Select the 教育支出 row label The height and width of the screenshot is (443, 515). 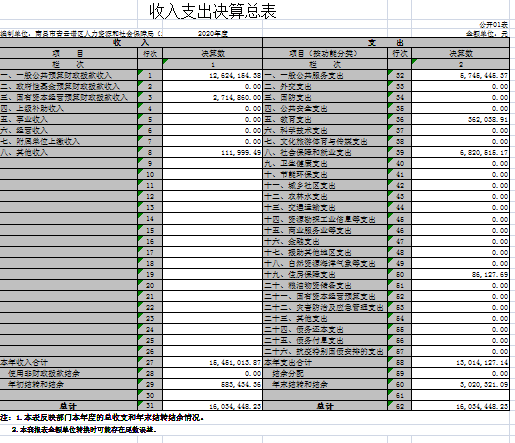(325, 119)
